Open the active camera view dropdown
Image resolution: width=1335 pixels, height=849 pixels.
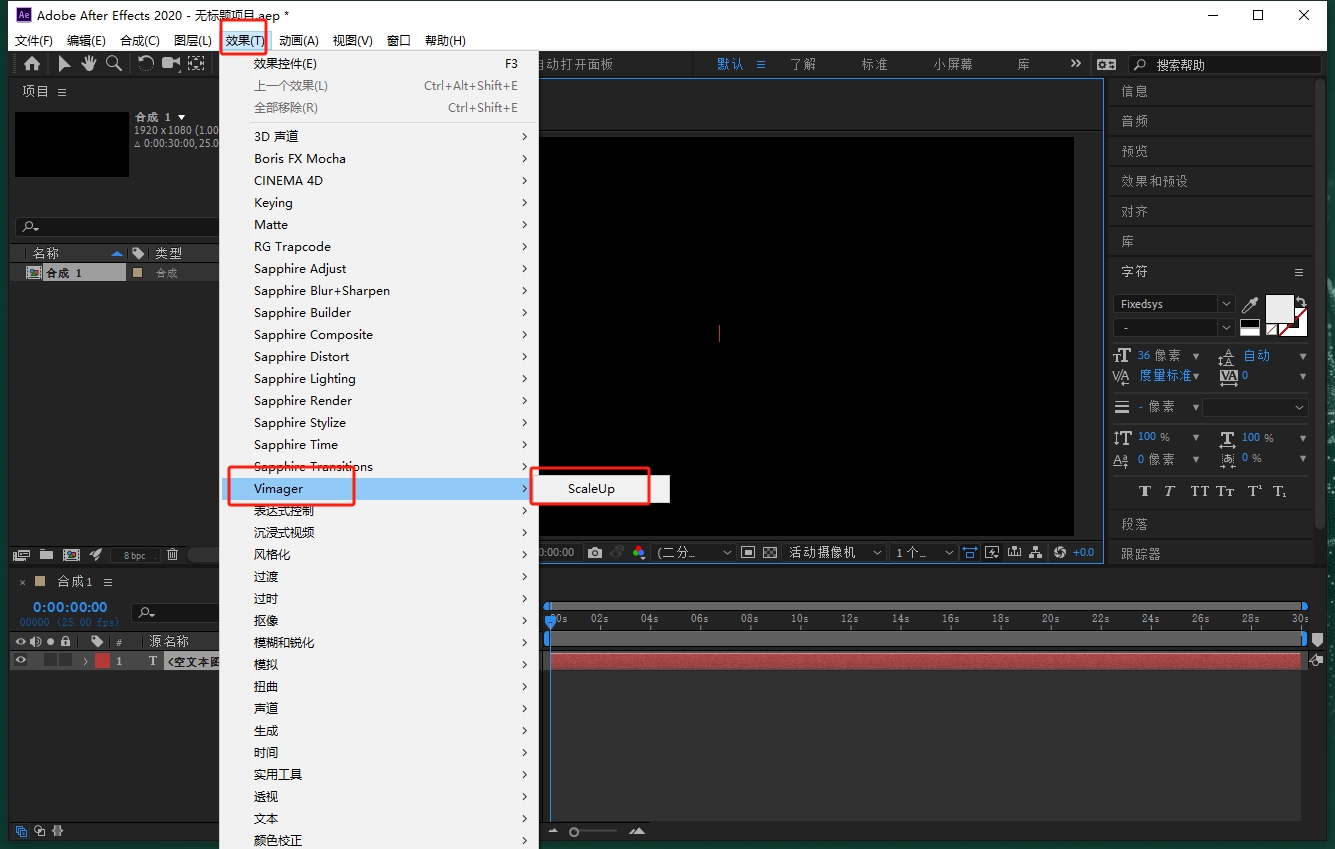click(x=835, y=552)
